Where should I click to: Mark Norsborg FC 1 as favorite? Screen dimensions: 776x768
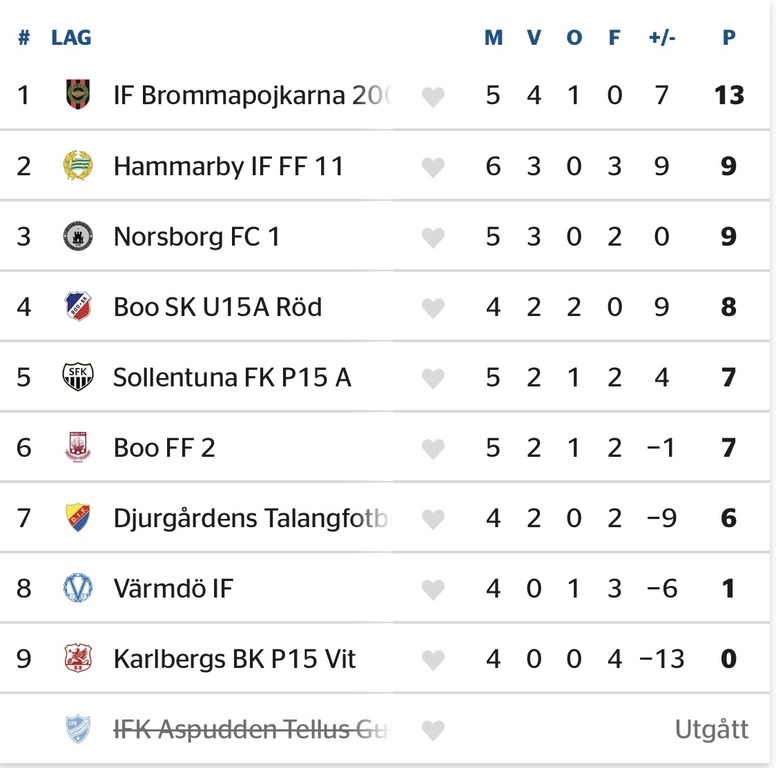[x=432, y=237]
